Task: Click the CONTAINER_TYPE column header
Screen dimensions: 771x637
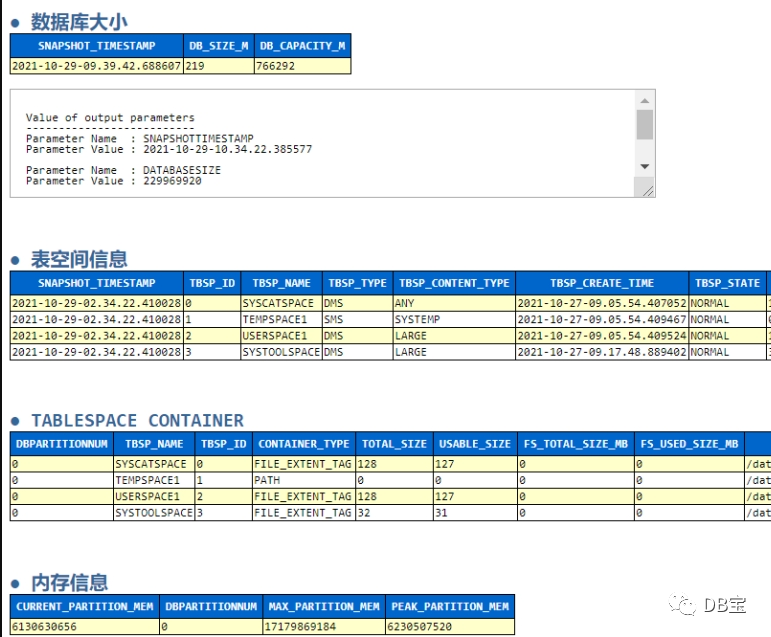Action: point(304,444)
